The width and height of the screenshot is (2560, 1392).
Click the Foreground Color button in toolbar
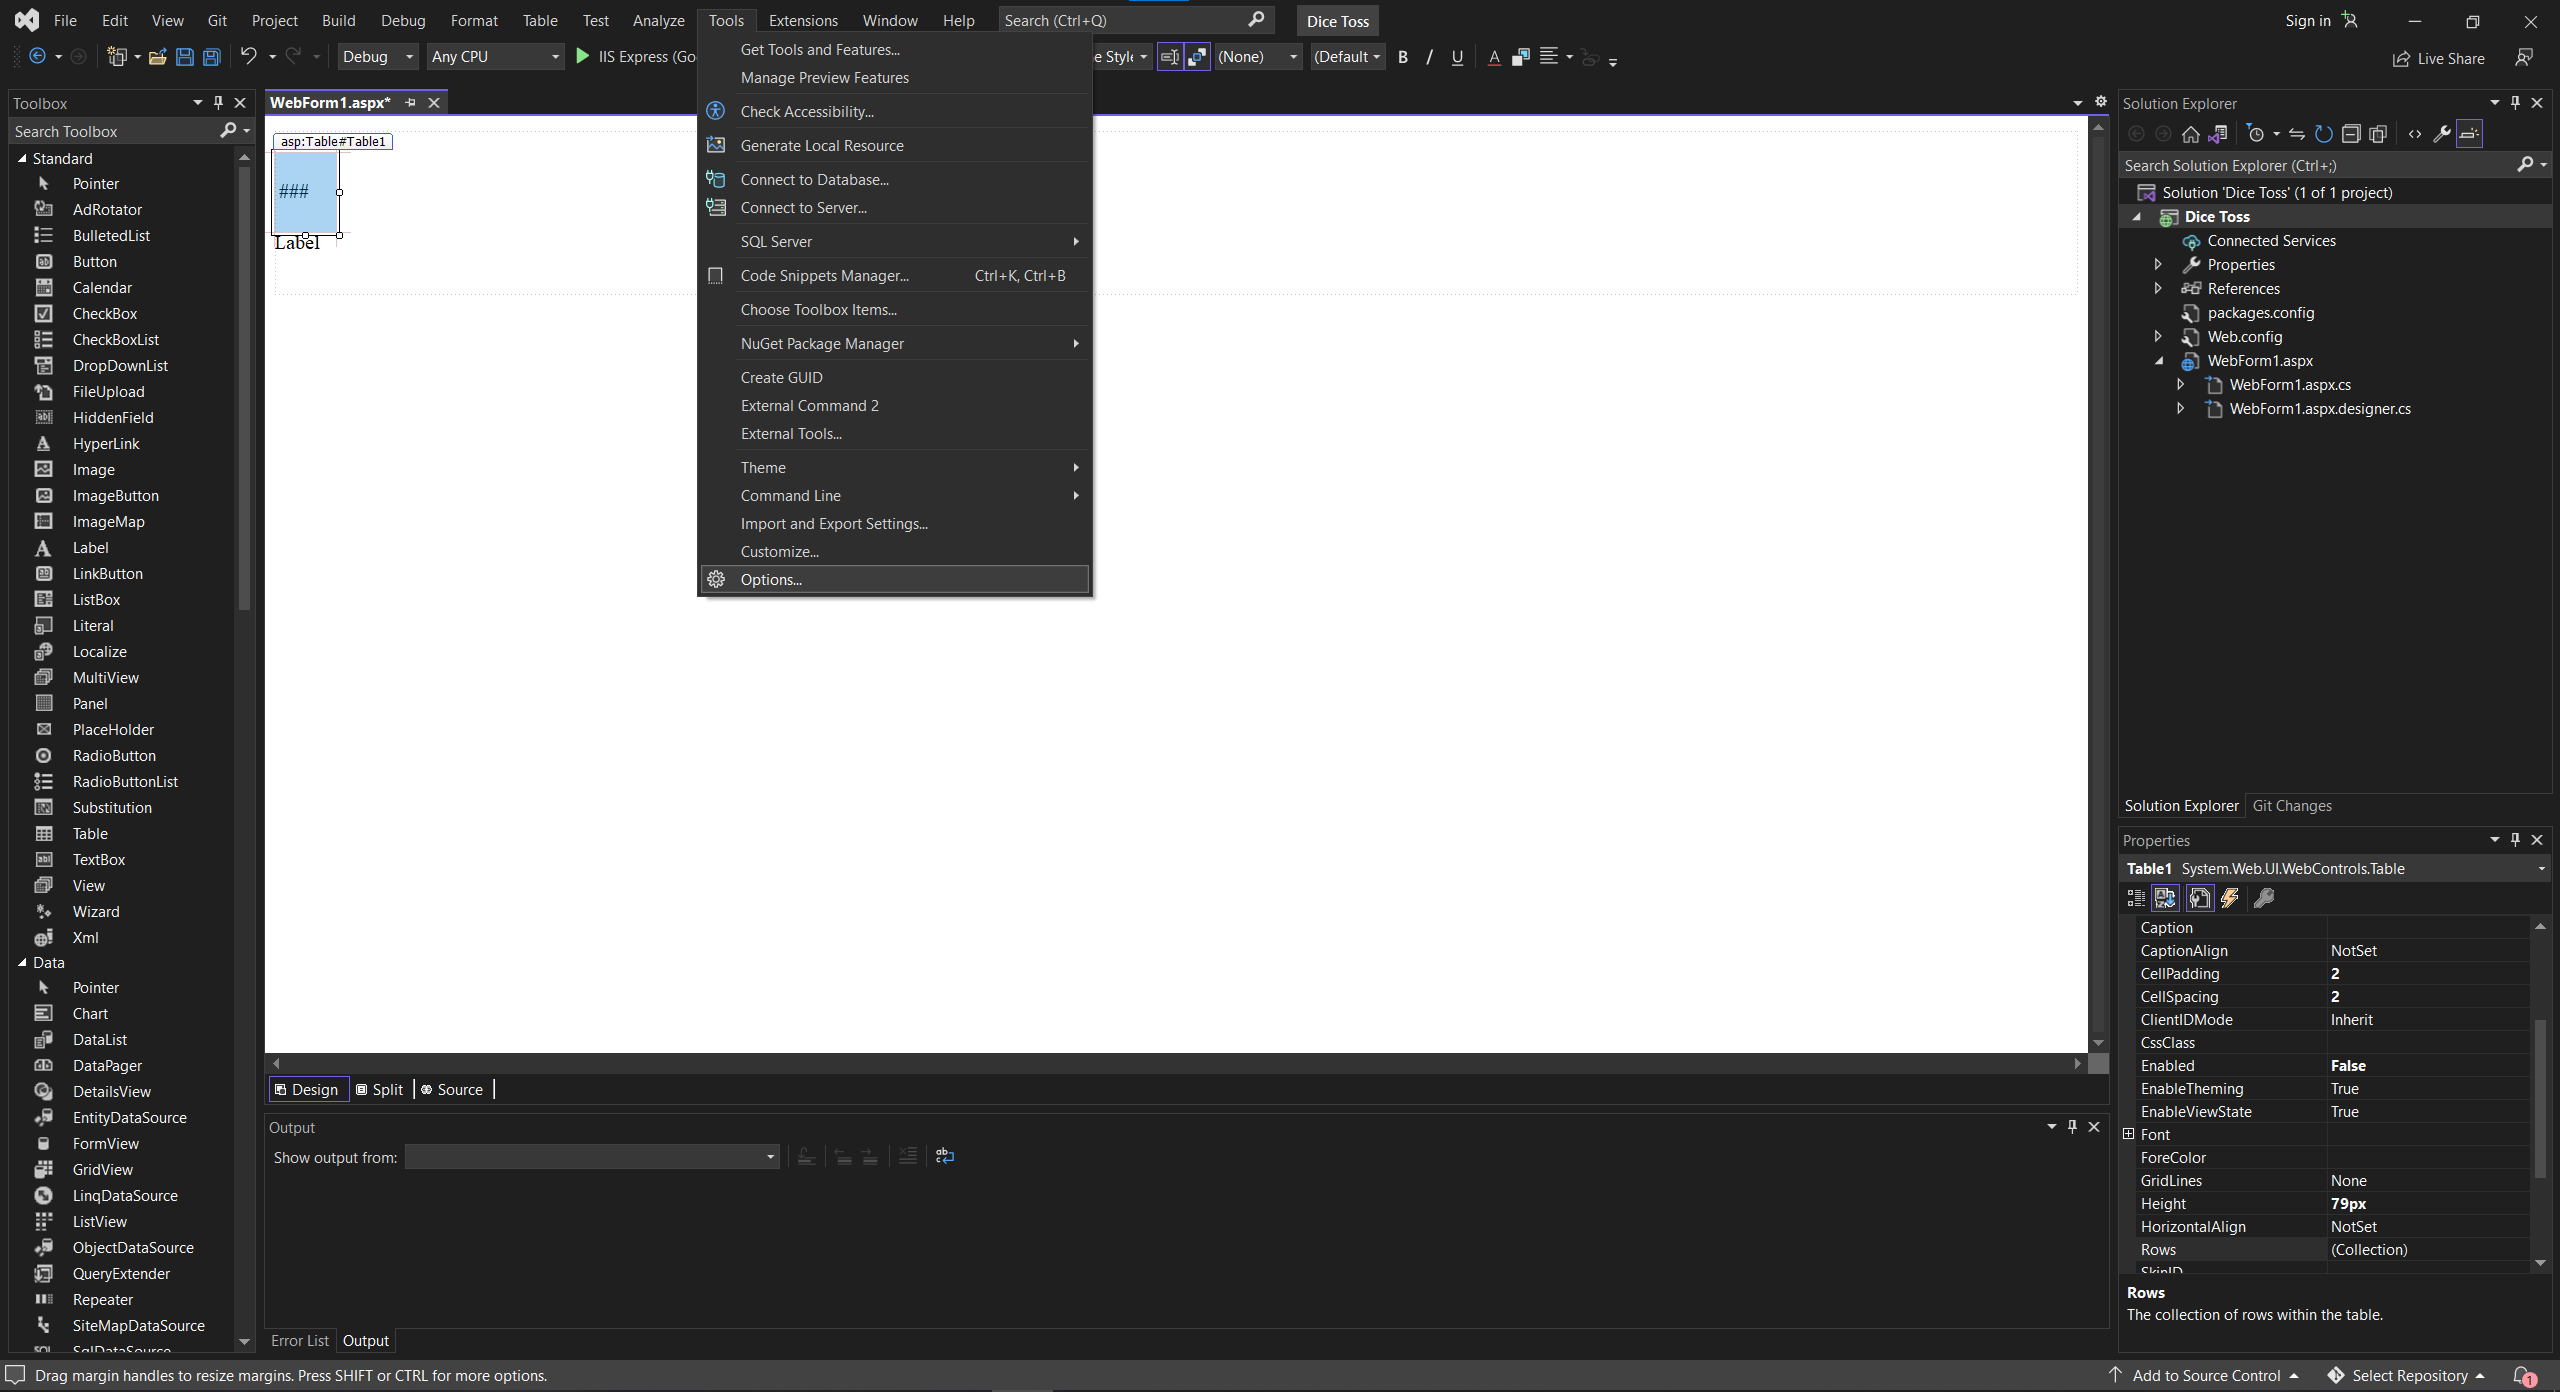coord(1494,57)
